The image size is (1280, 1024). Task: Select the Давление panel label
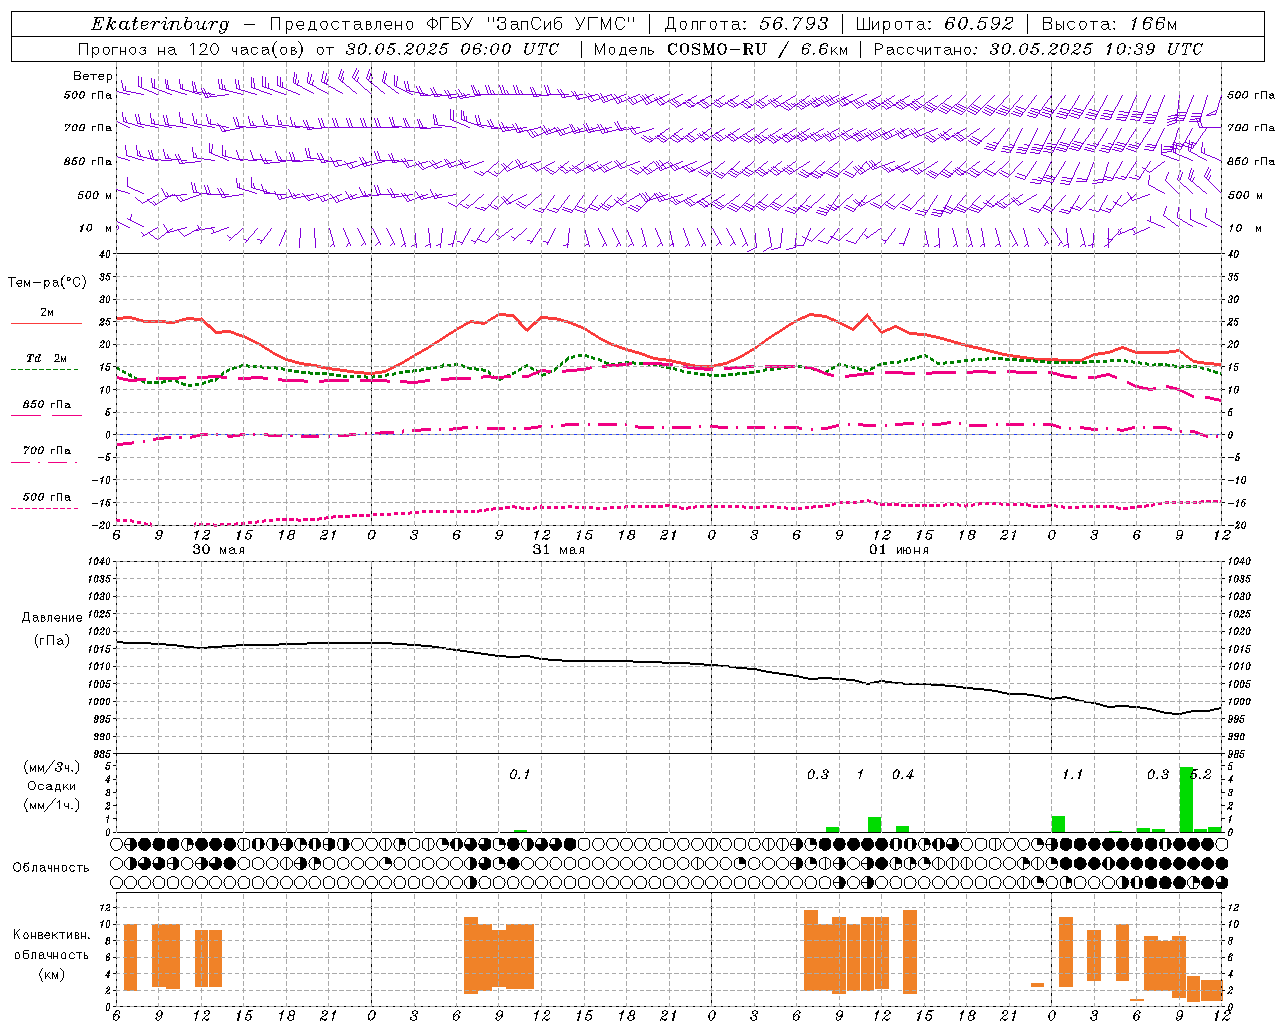[52, 618]
